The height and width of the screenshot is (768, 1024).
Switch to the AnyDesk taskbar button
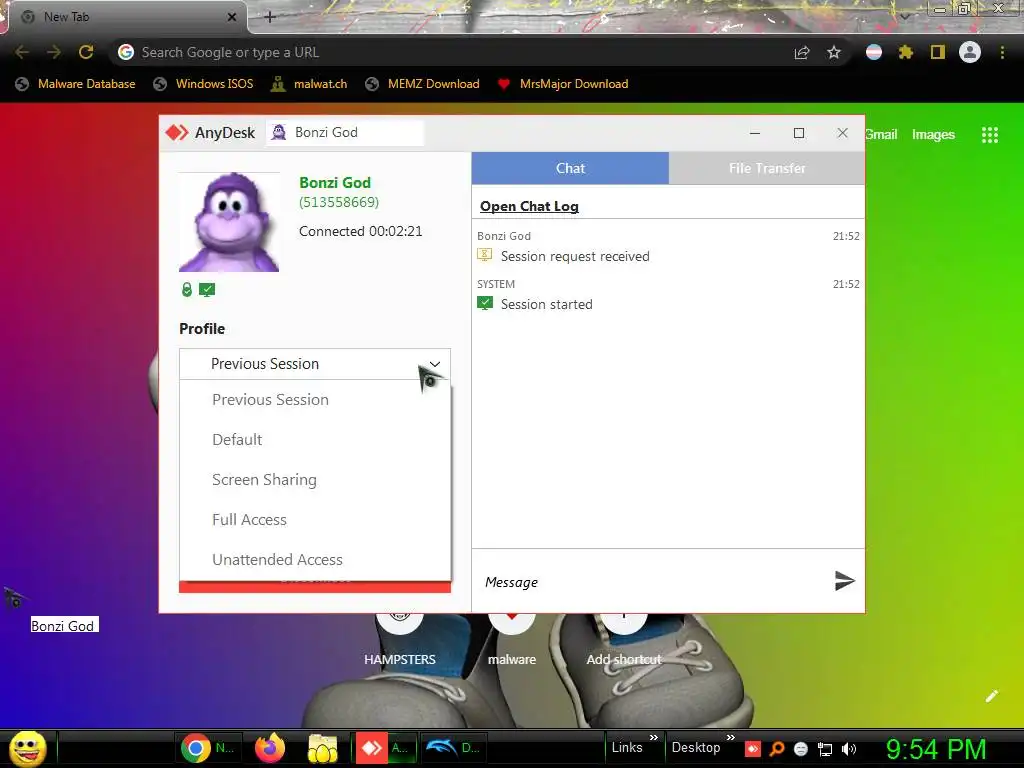[383, 748]
